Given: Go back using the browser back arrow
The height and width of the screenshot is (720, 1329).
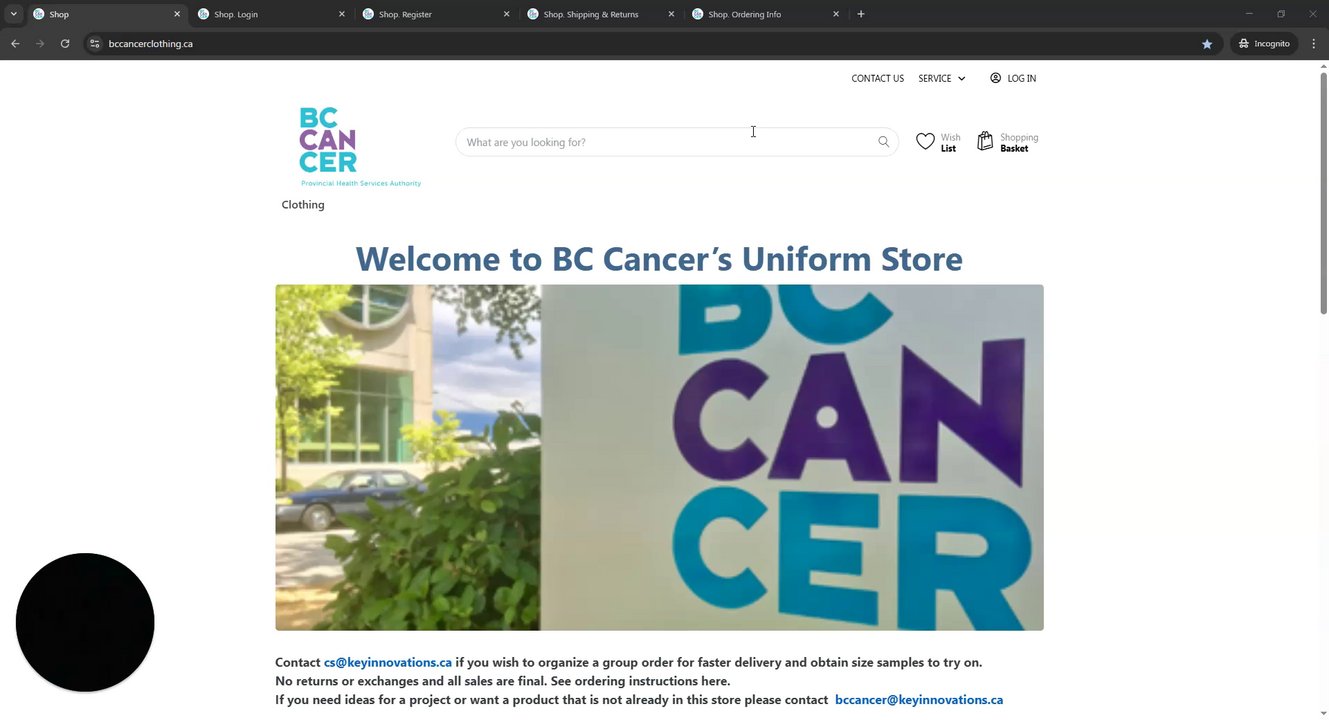Looking at the screenshot, I should click(x=15, y=44).
